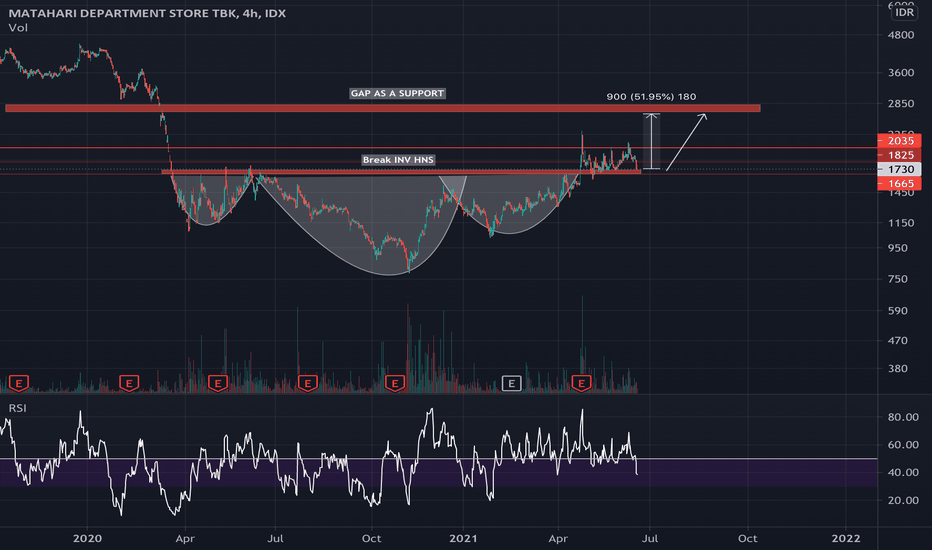This screenshot has width=932, height=550.
Task: Click the 590 price axis value
Action: (898, 310)
